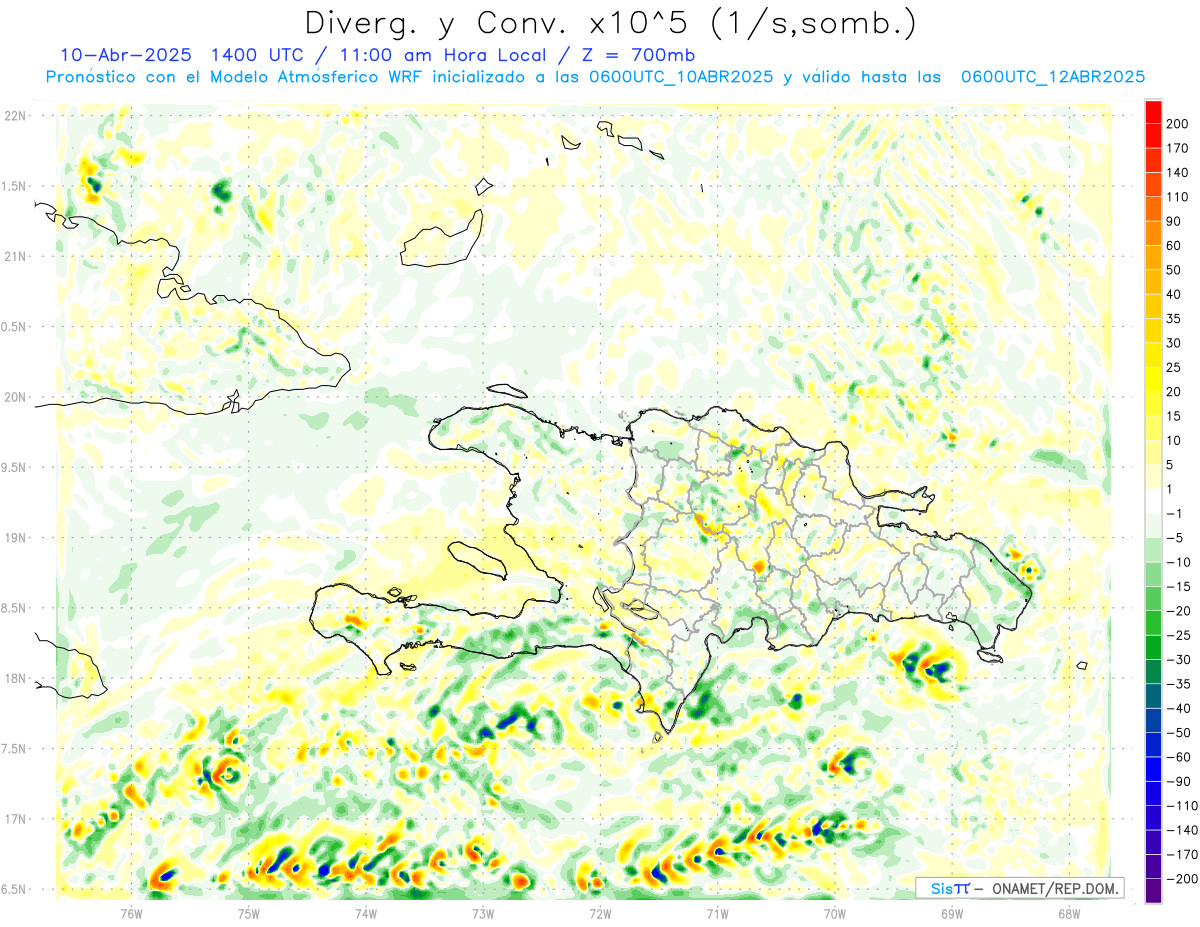Click the '200' color scale label
The image size is (1200, 927).
click(x=1179, y=124)
